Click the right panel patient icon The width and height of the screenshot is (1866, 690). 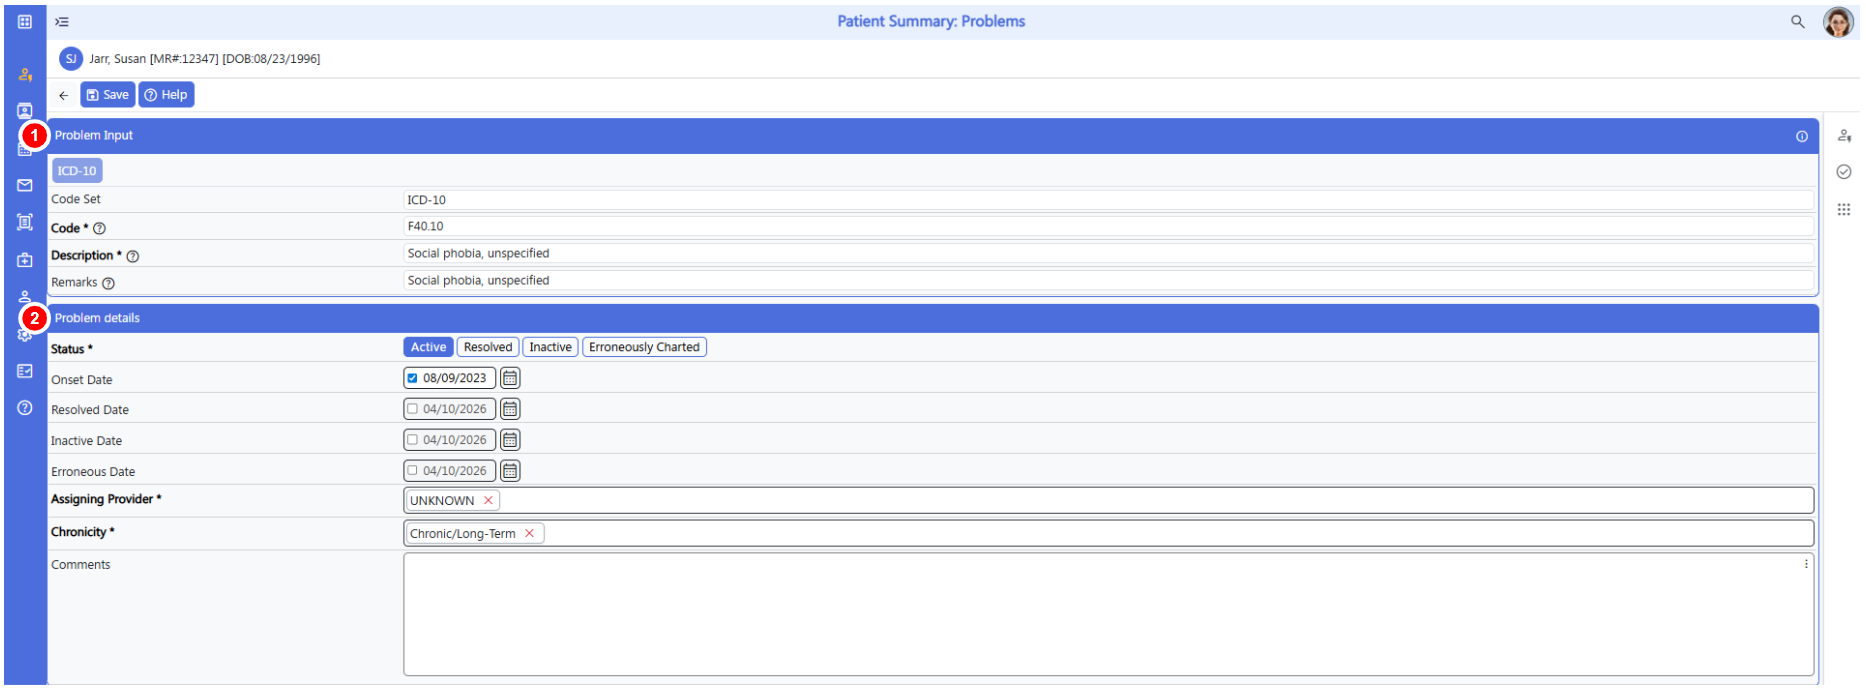click(x=1844, y=135)
